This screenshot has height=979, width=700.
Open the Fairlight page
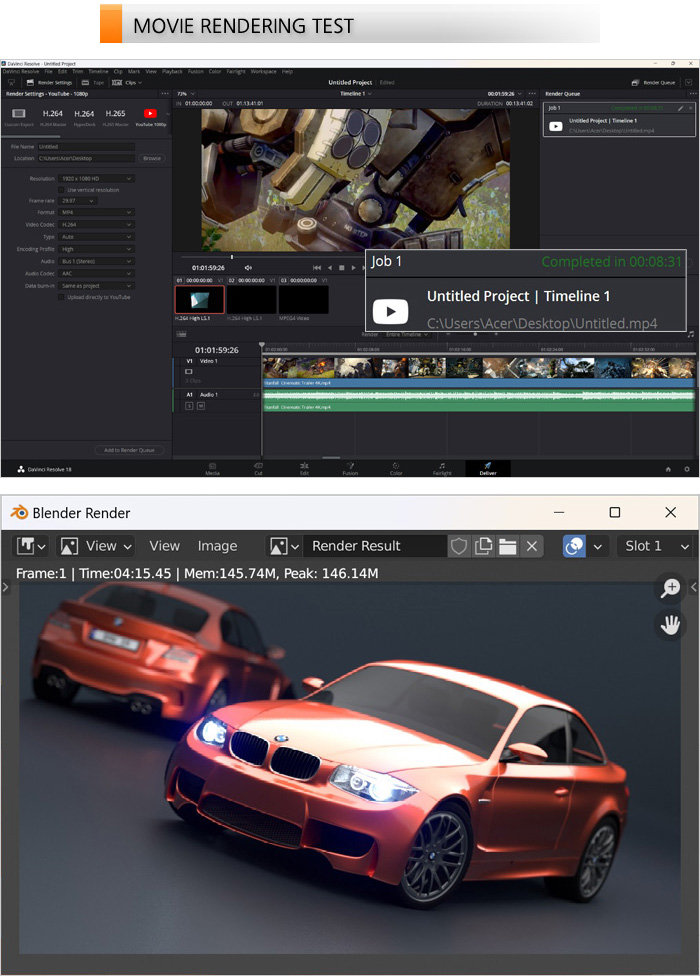(442, 469)
